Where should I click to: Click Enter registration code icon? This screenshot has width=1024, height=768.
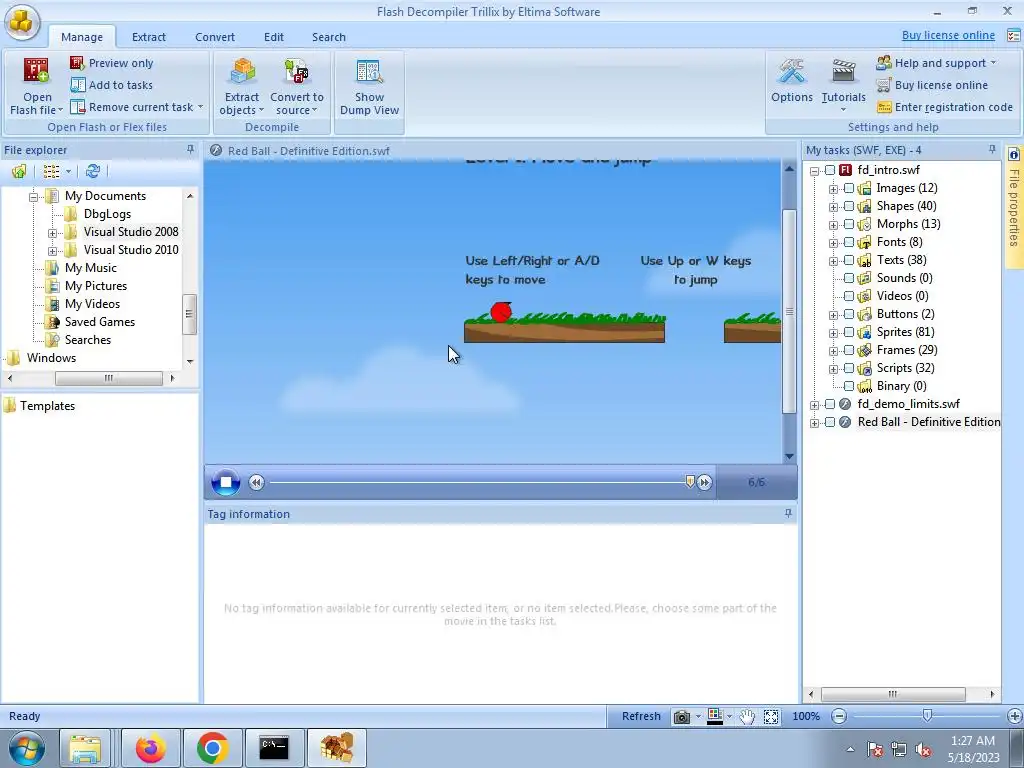pyautogui.click(x=884, y=107)
